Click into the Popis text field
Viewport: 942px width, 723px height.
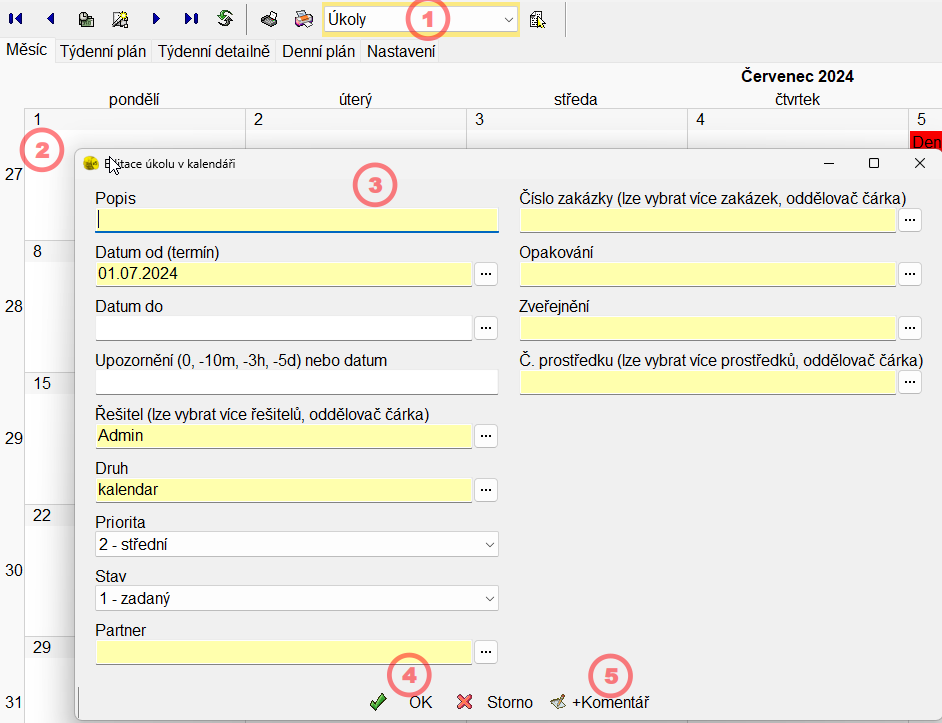pyautogui.click(x=296, y=220)
